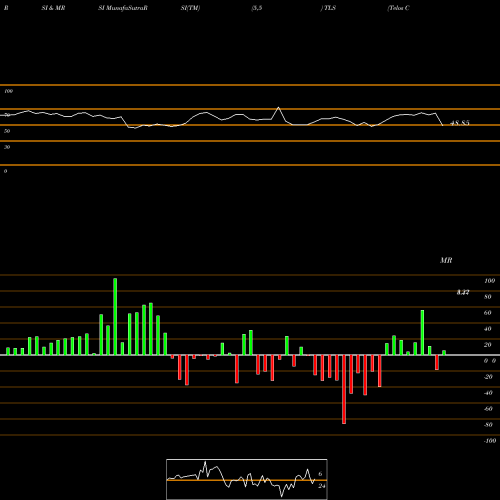Click the 'SI MunafaSutraR' header text
Viewport: 500px width, 500px height.
click(x=123, y=8)
